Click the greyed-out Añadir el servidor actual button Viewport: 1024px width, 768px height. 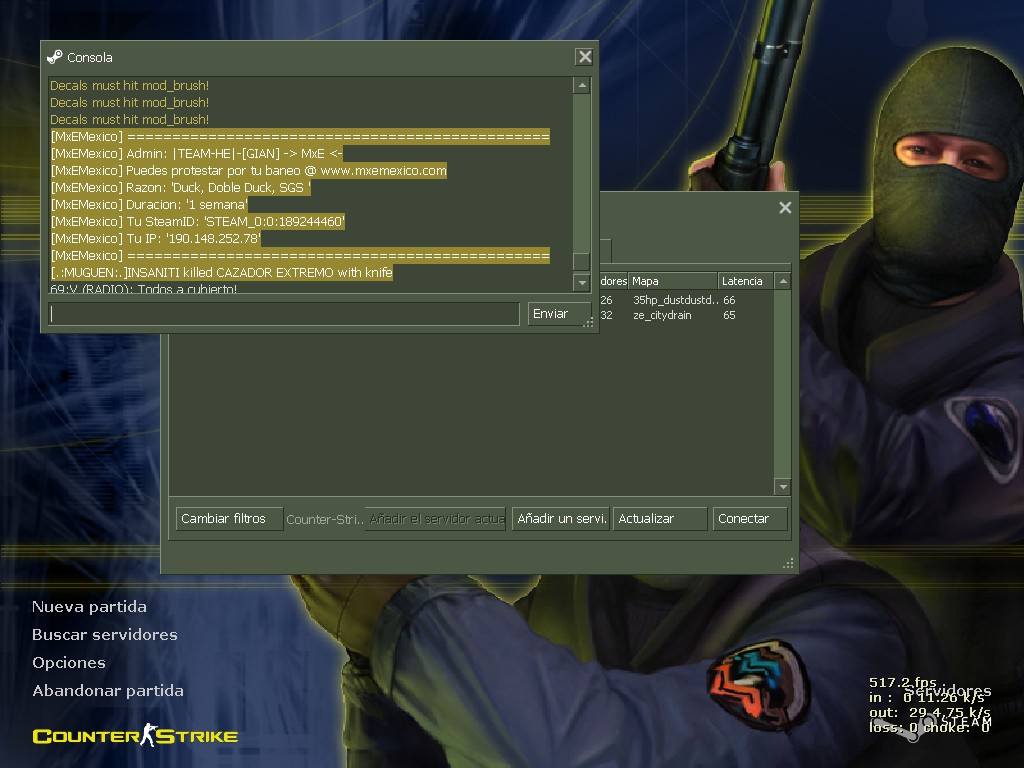coord(436,519)
